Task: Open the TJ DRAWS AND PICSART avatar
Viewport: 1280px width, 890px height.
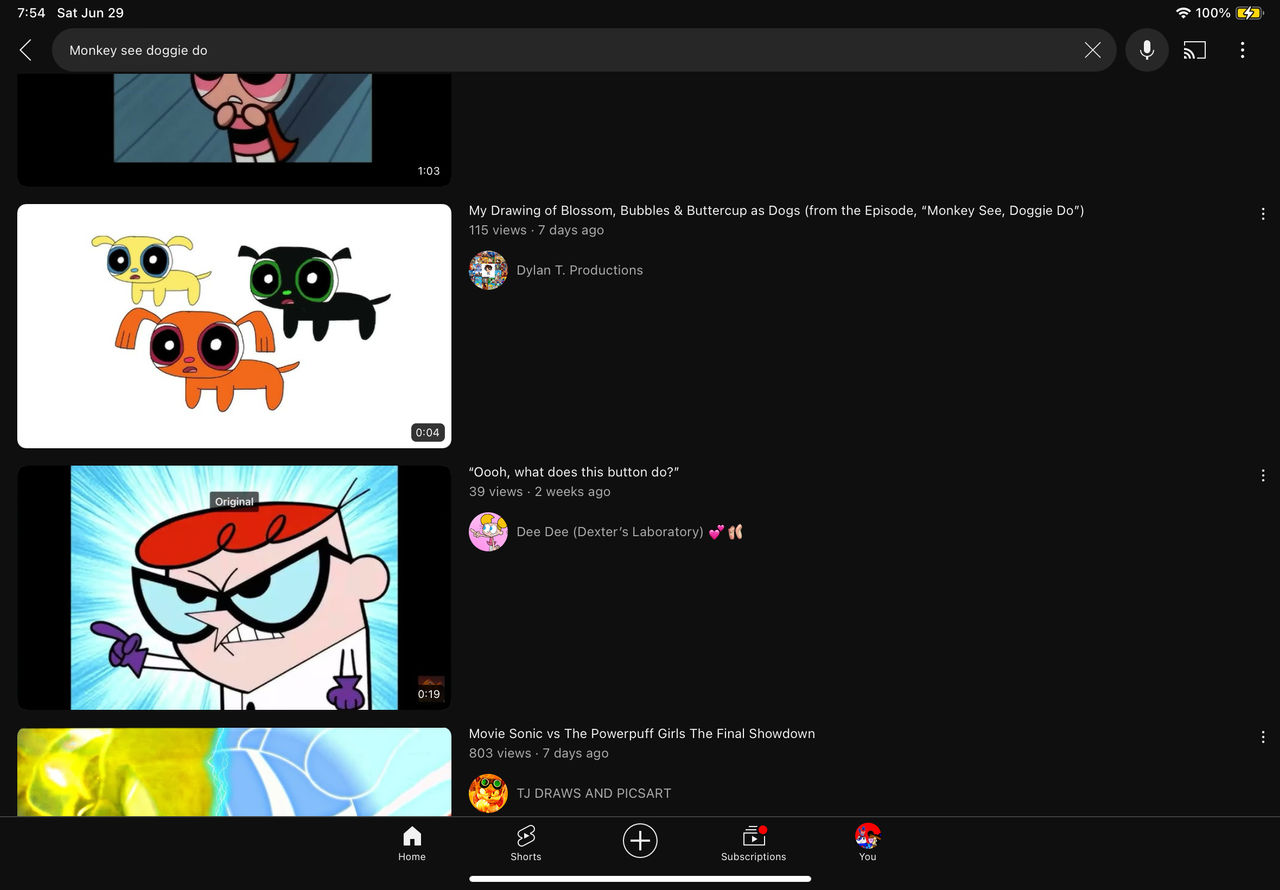Action: (x=488, y=793)
